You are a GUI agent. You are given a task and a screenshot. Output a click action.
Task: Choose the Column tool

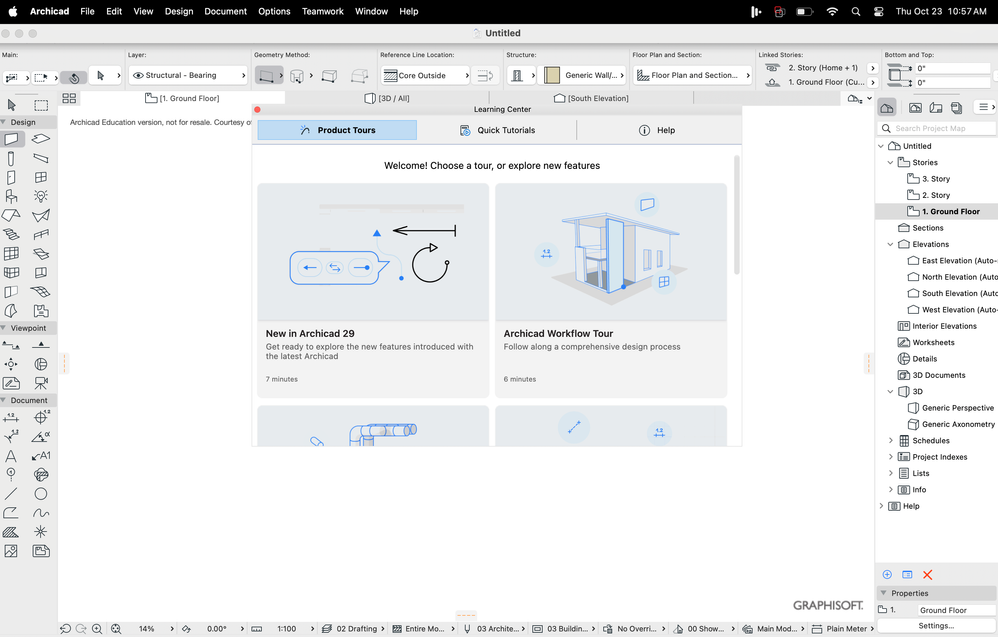[x=11, y=158]
